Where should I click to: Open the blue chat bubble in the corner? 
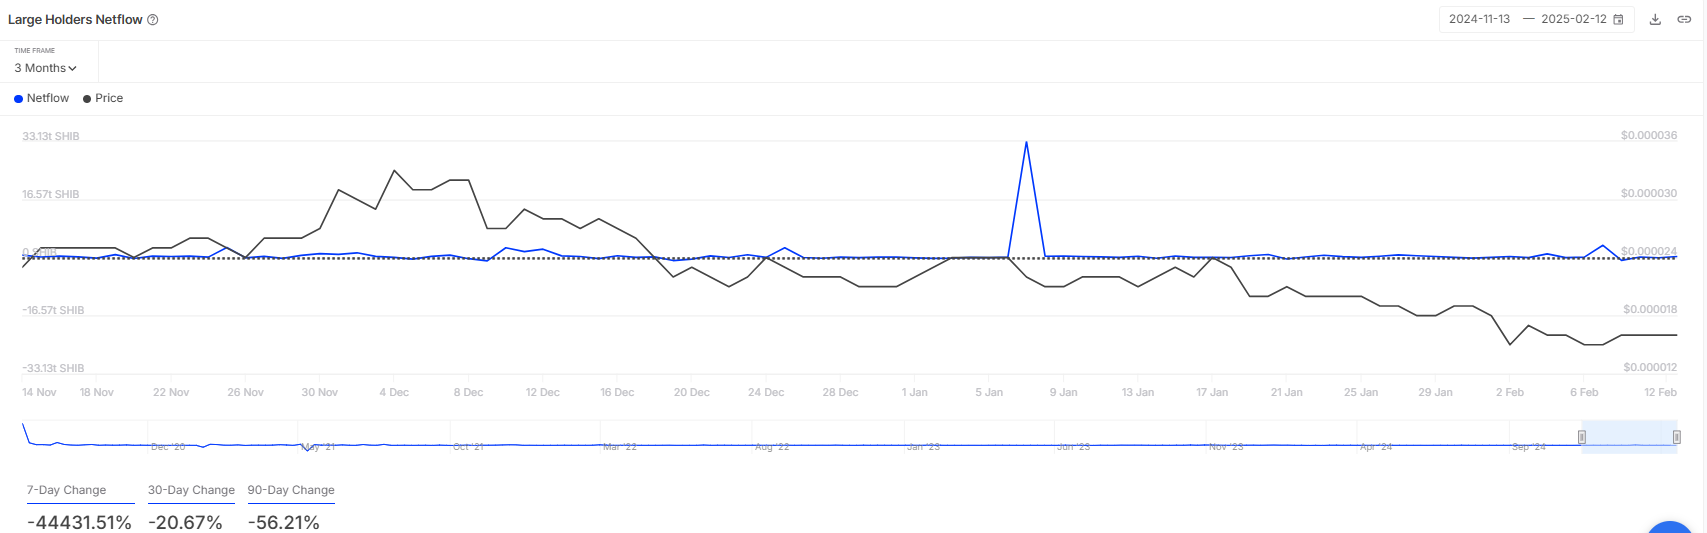pyautogui.click(x=1670, y=527)
